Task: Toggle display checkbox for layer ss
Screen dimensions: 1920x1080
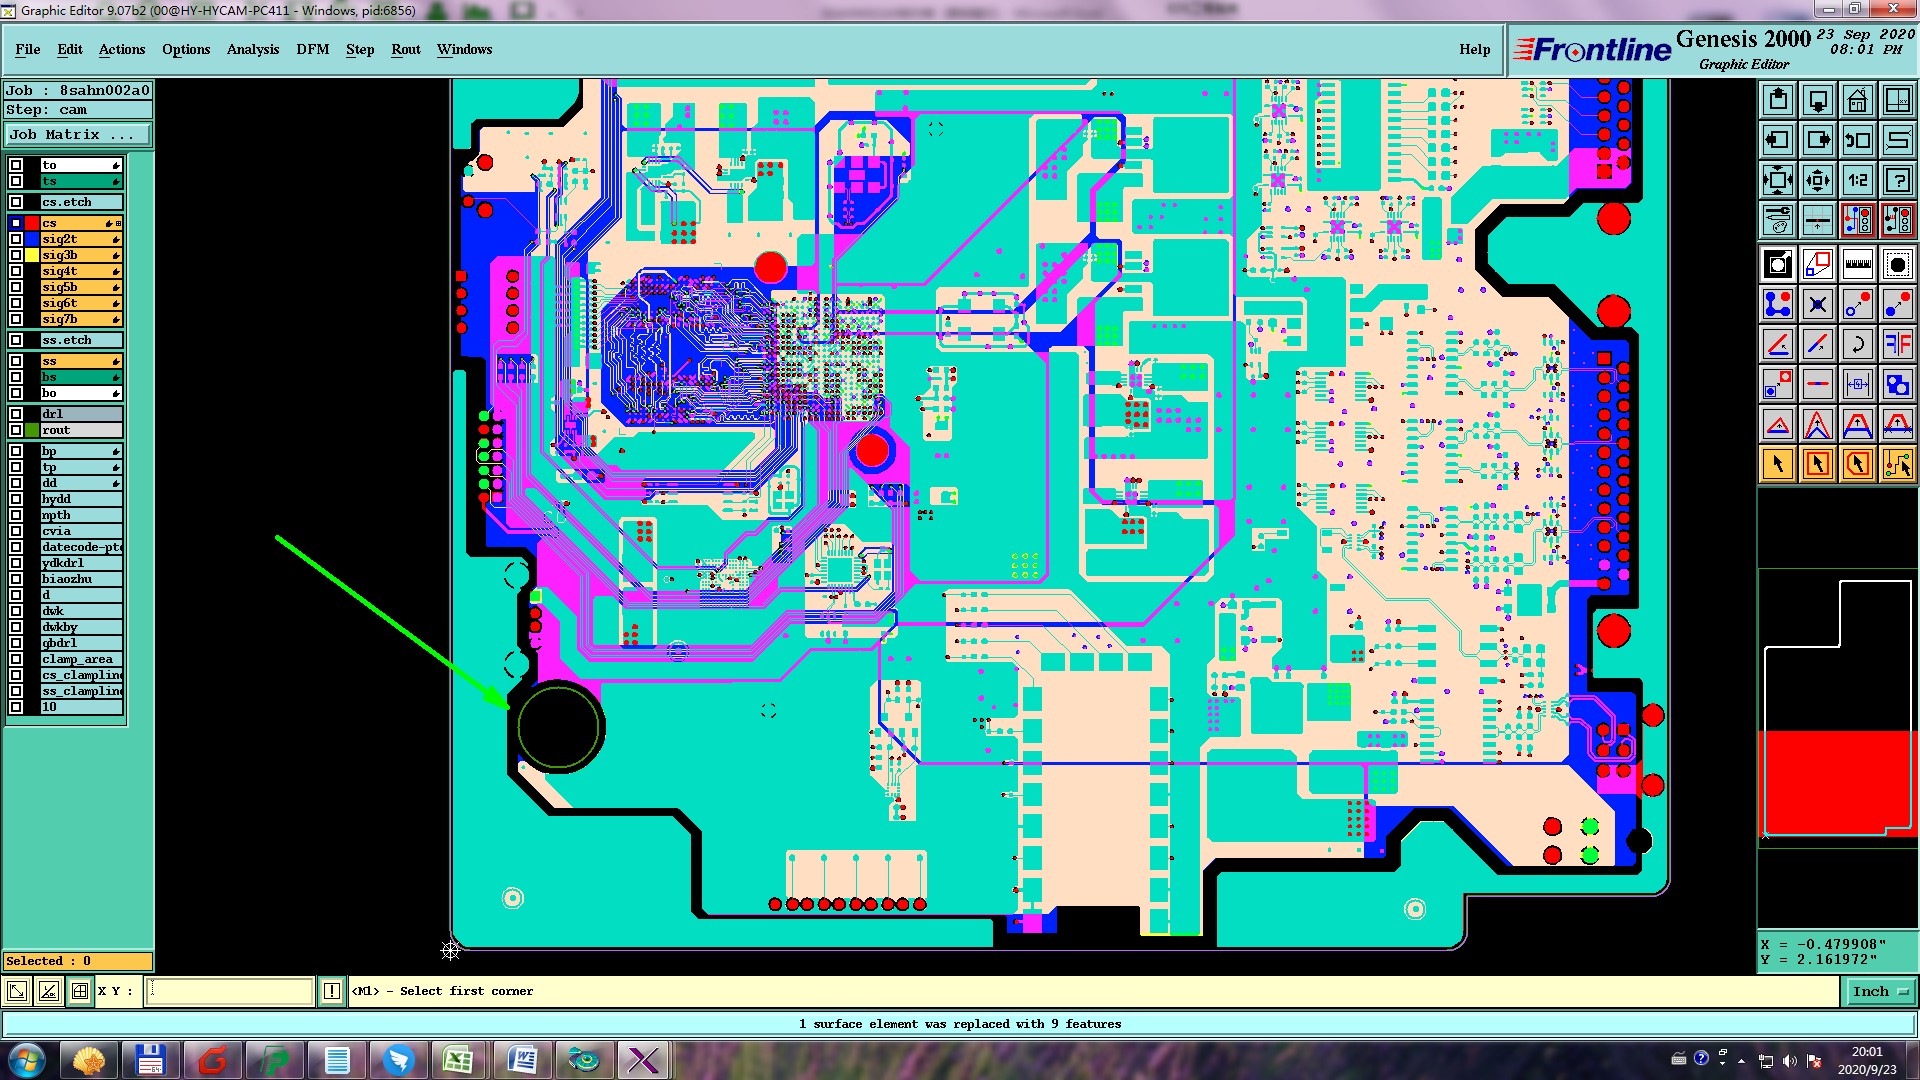Action: click(x=16, y=361)
